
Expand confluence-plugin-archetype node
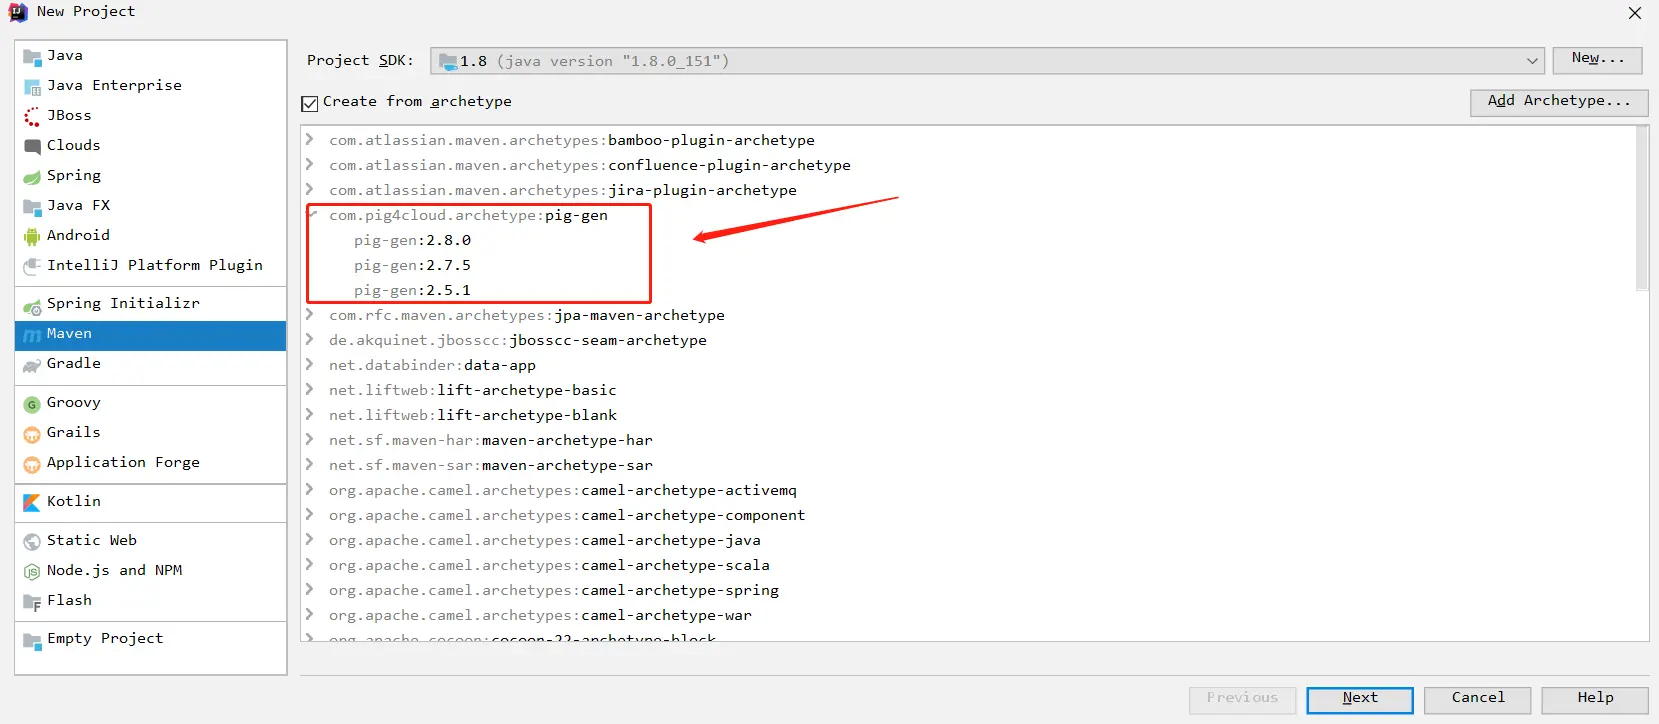(311, 164)
